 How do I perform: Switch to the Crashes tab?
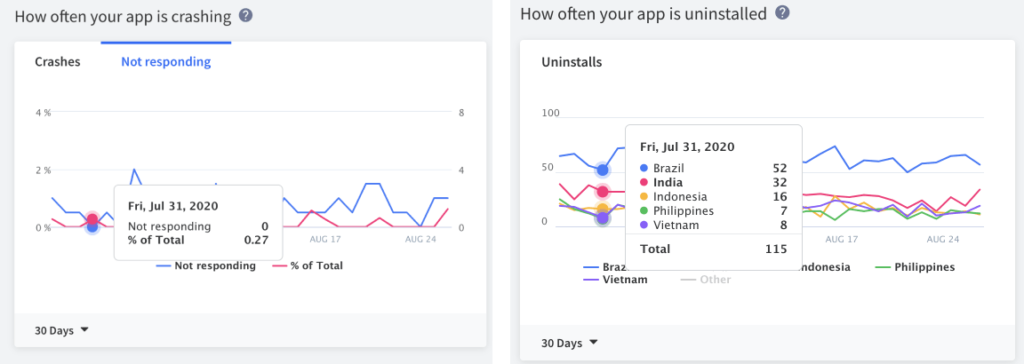pyautogui.click(x=57, y=62)
